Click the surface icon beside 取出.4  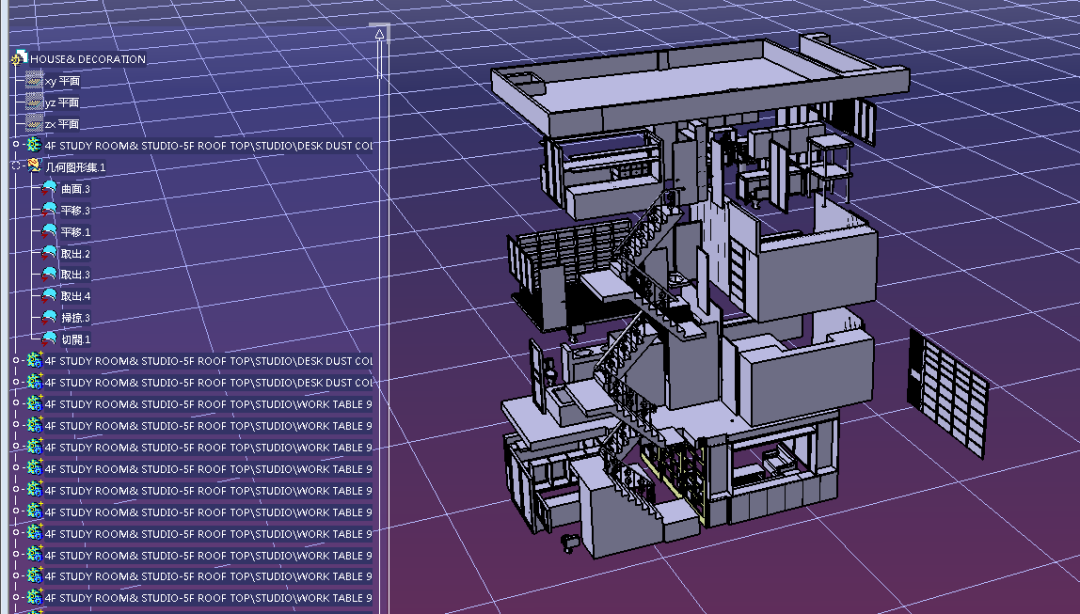[x=49, y=296]
